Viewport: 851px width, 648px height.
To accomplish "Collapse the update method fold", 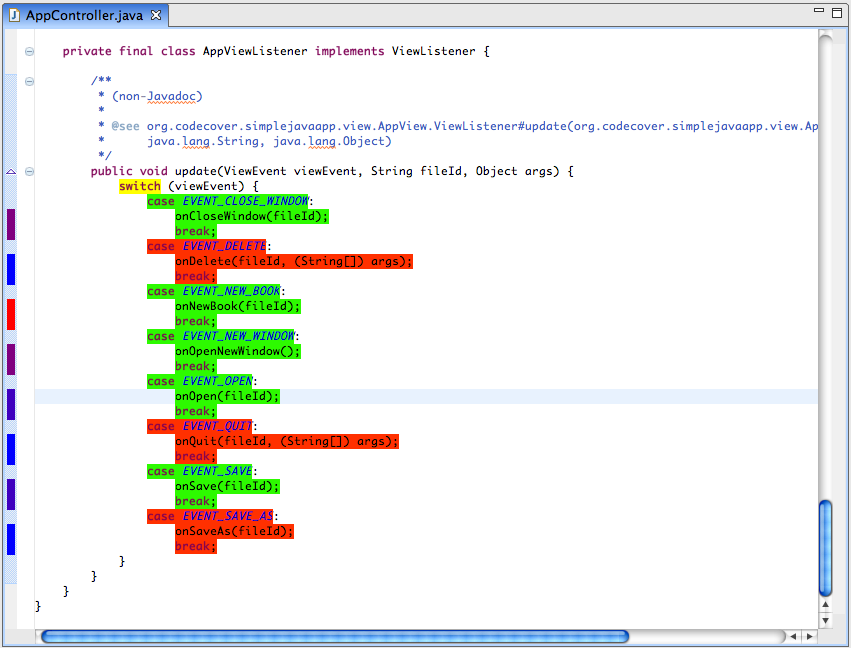I will click(x=29, y=171).
